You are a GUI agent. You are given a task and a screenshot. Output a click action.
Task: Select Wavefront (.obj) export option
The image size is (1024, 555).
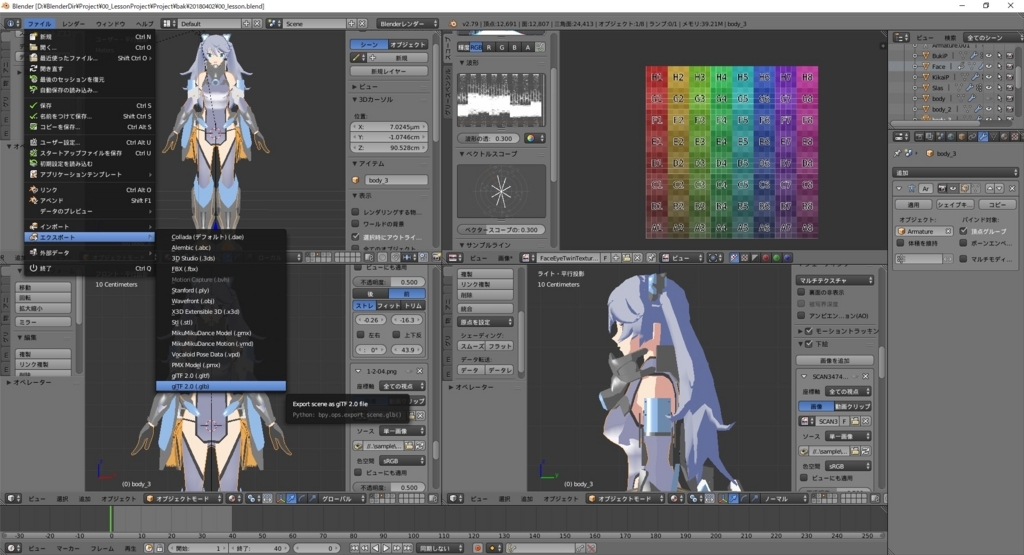point(221,301)
